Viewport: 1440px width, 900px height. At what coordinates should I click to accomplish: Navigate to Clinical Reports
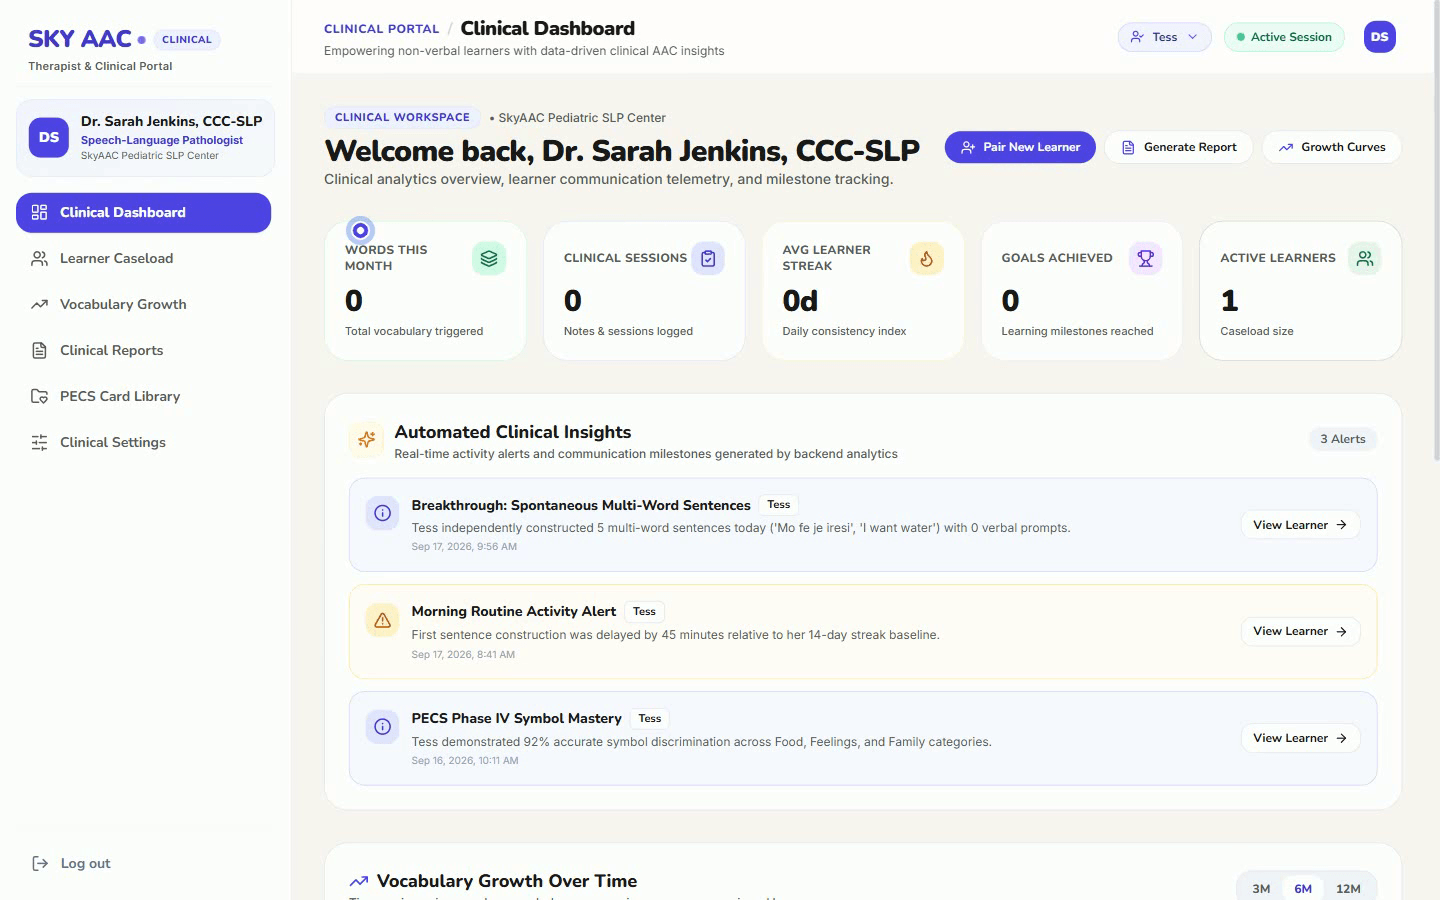[143, 350]
